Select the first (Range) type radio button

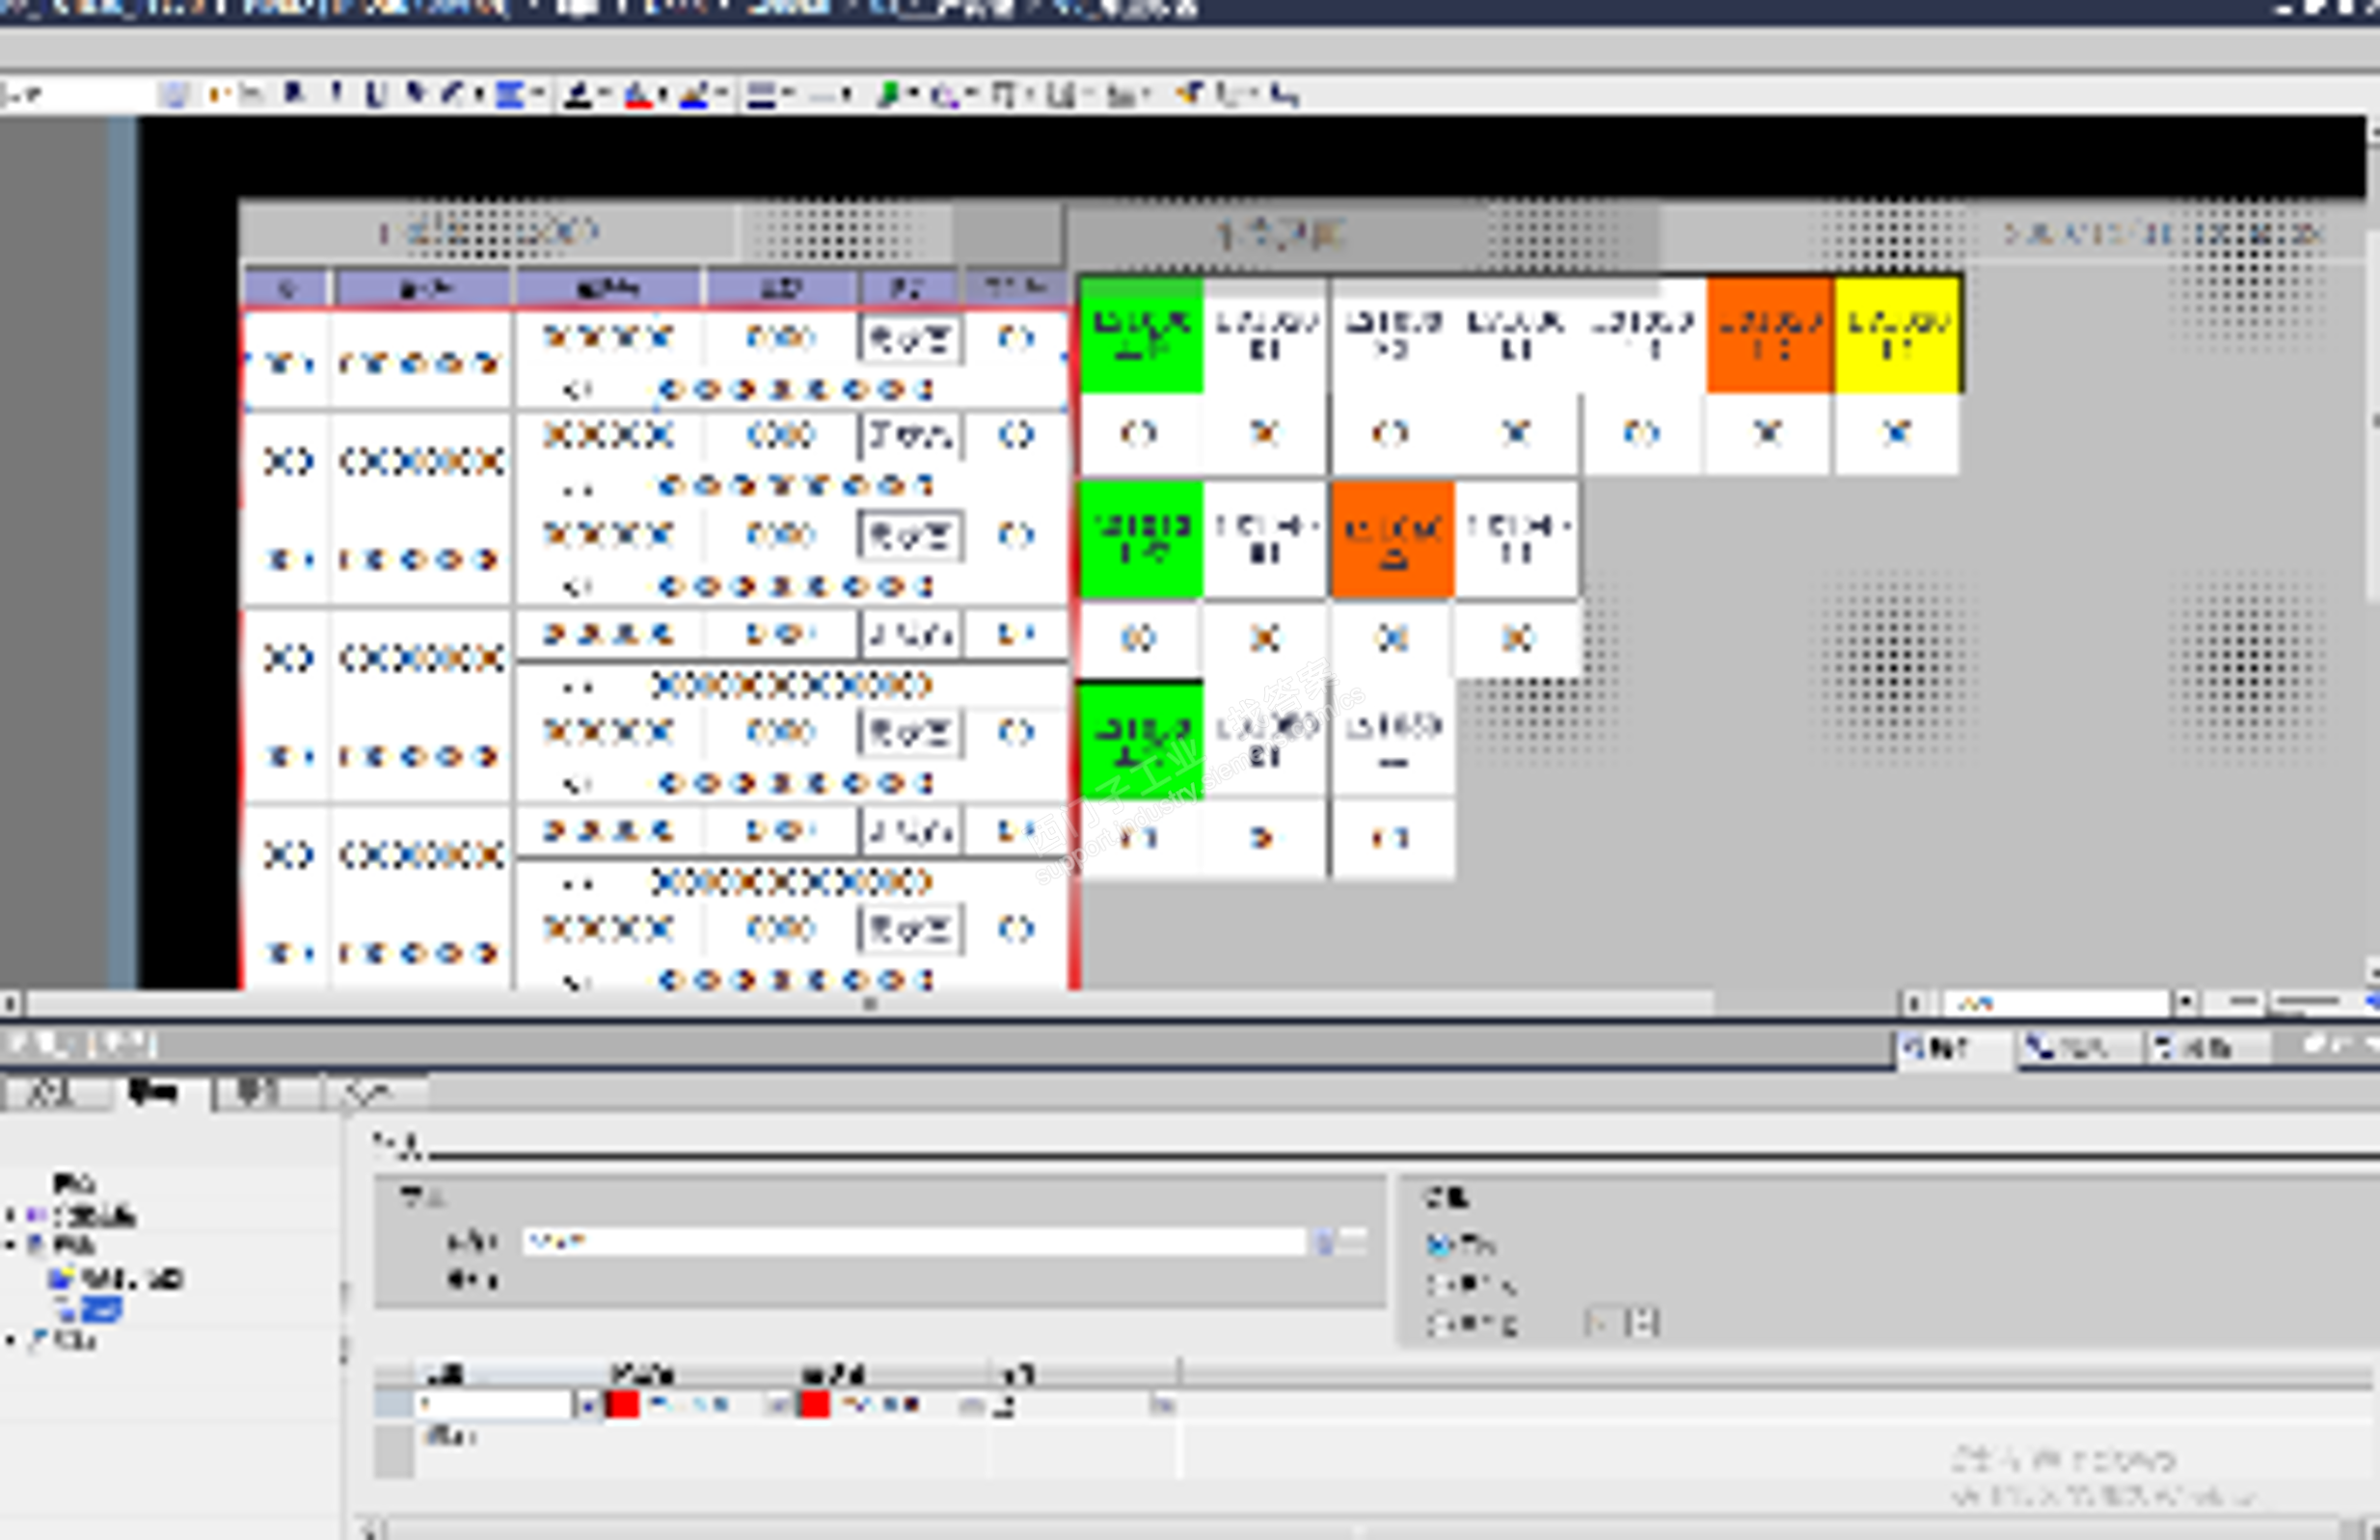[x=1438, y=1245]
